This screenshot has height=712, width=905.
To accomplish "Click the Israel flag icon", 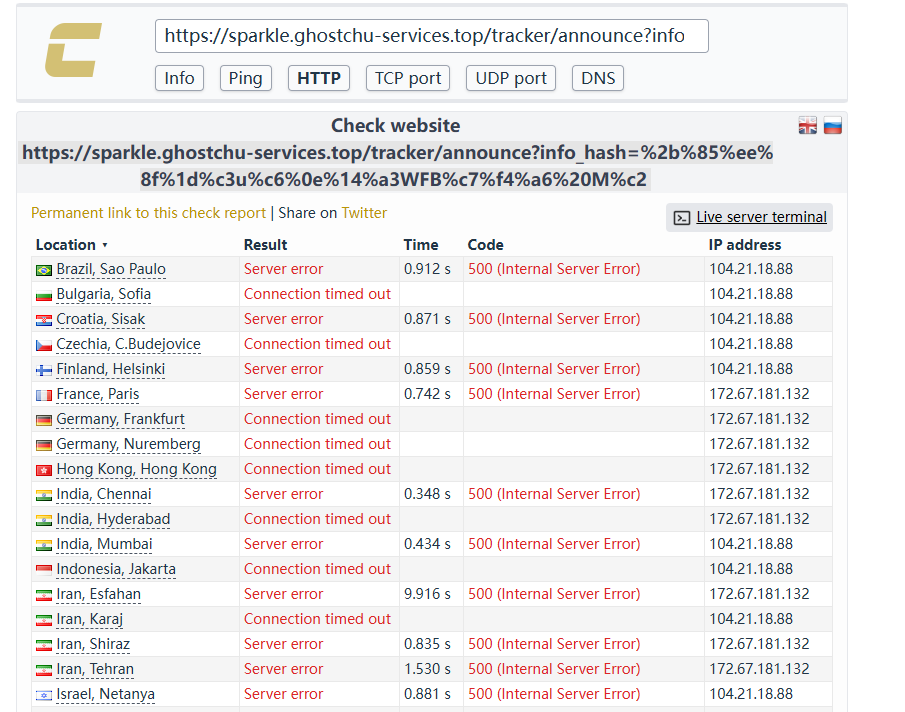I will [44, 695].
